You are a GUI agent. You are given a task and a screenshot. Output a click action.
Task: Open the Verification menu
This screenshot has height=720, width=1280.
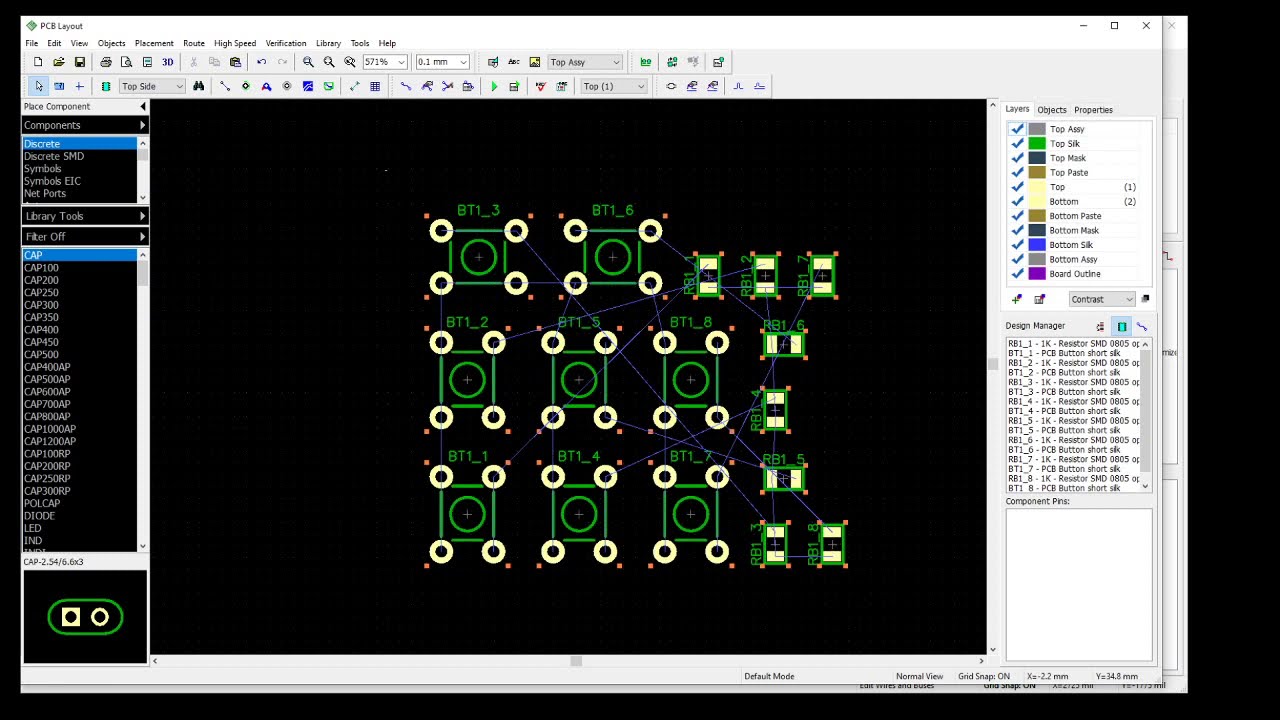click(286, 43)
